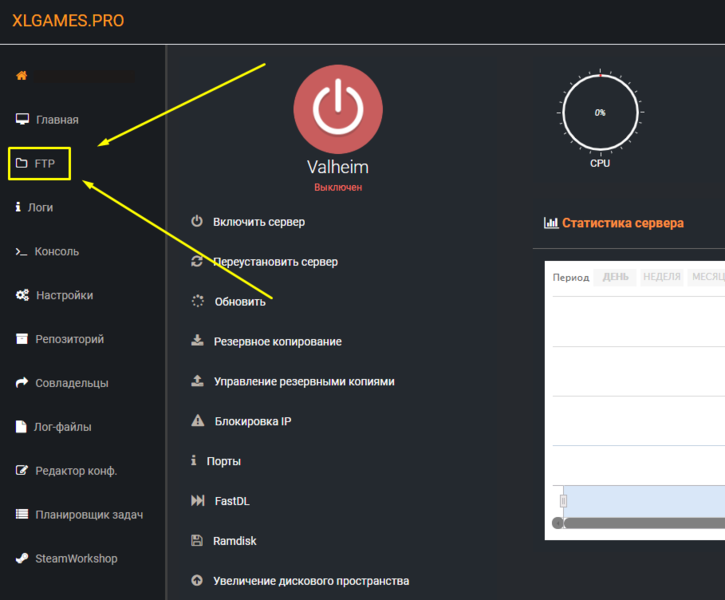Click the XLGAMES.PRO logo
The height and width of the screenshot is (600, 725).
point(68,21)
